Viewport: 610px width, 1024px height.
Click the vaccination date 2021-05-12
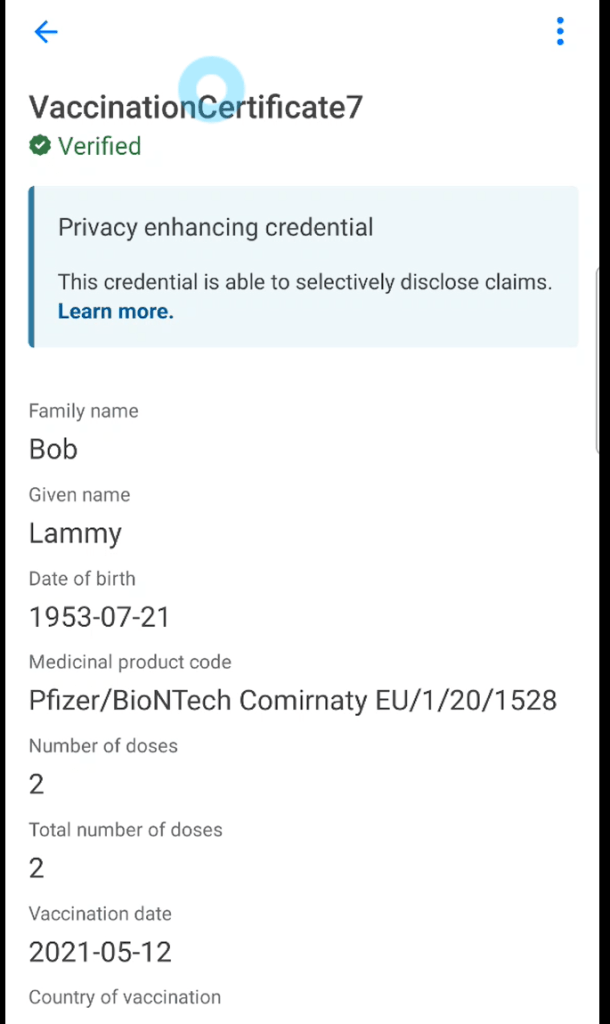click(100, 952)
